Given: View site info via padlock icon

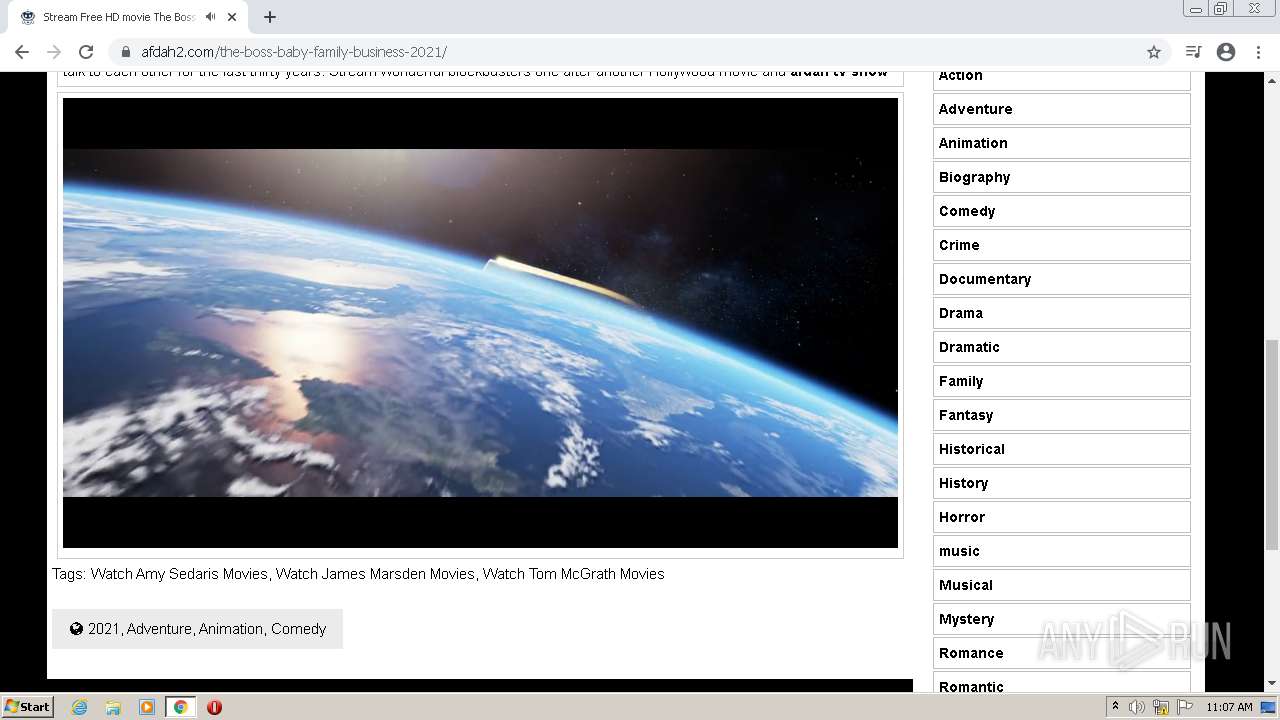Looking at the screenshot, I should coord(126,52).
